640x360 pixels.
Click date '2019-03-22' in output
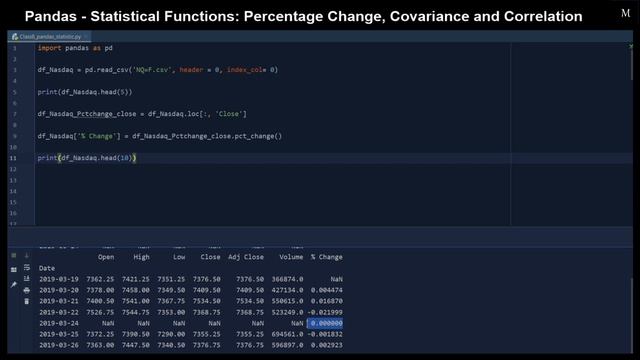[x=59, y=312]
